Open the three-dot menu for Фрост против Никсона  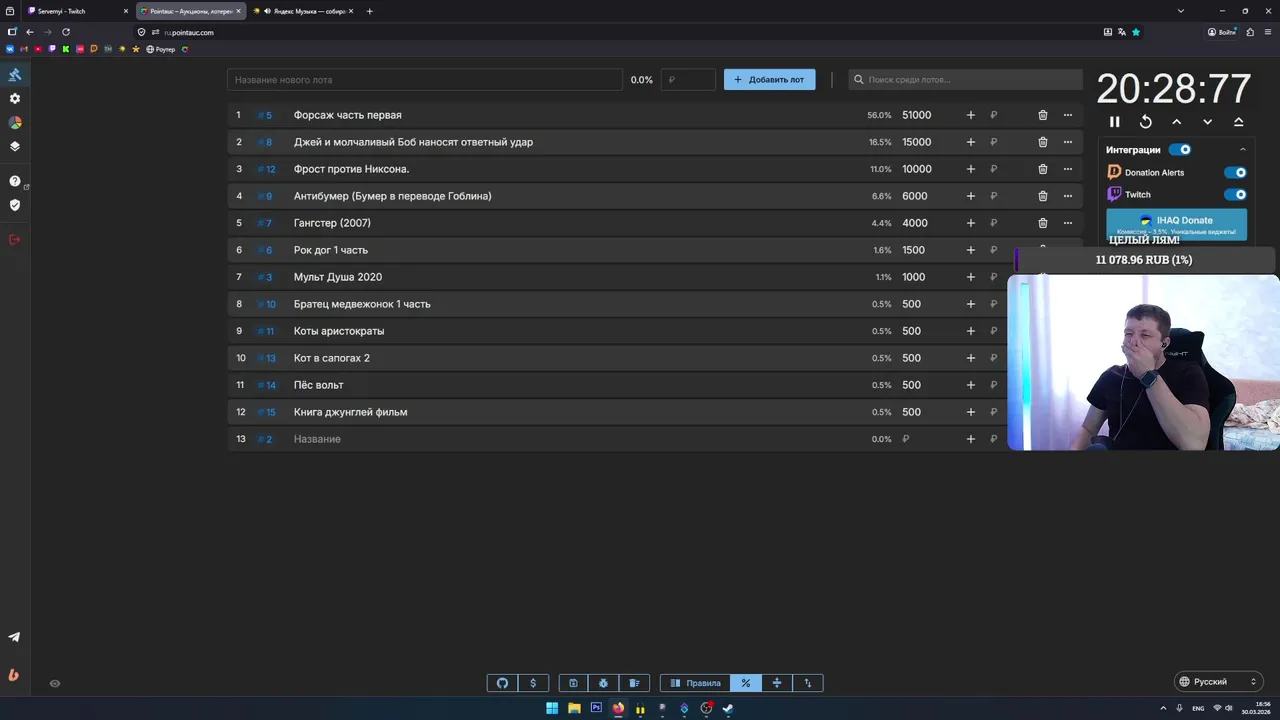point(1068,169)
